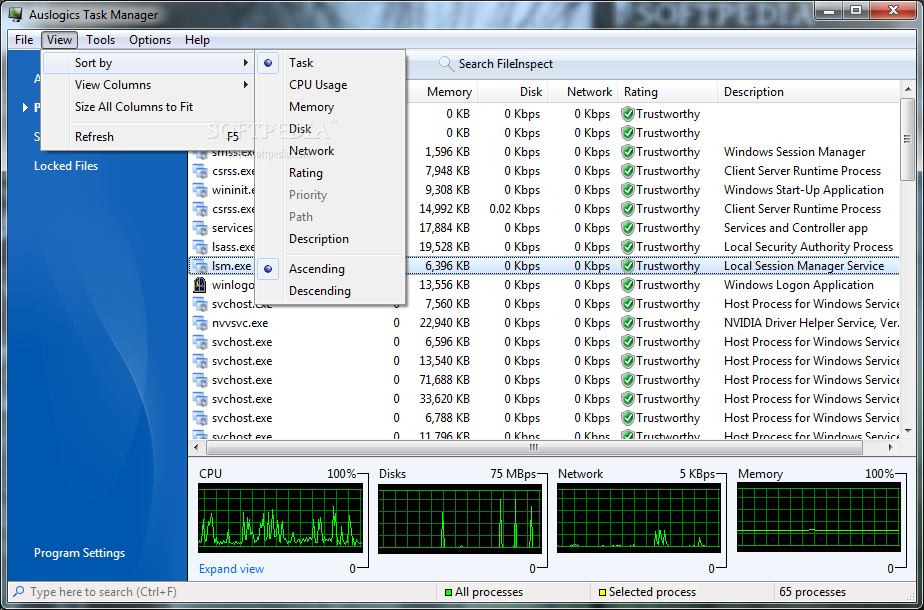
Task: Click the magnifier icon beside Search FileInspect
Action: click(x=446, y=64)
